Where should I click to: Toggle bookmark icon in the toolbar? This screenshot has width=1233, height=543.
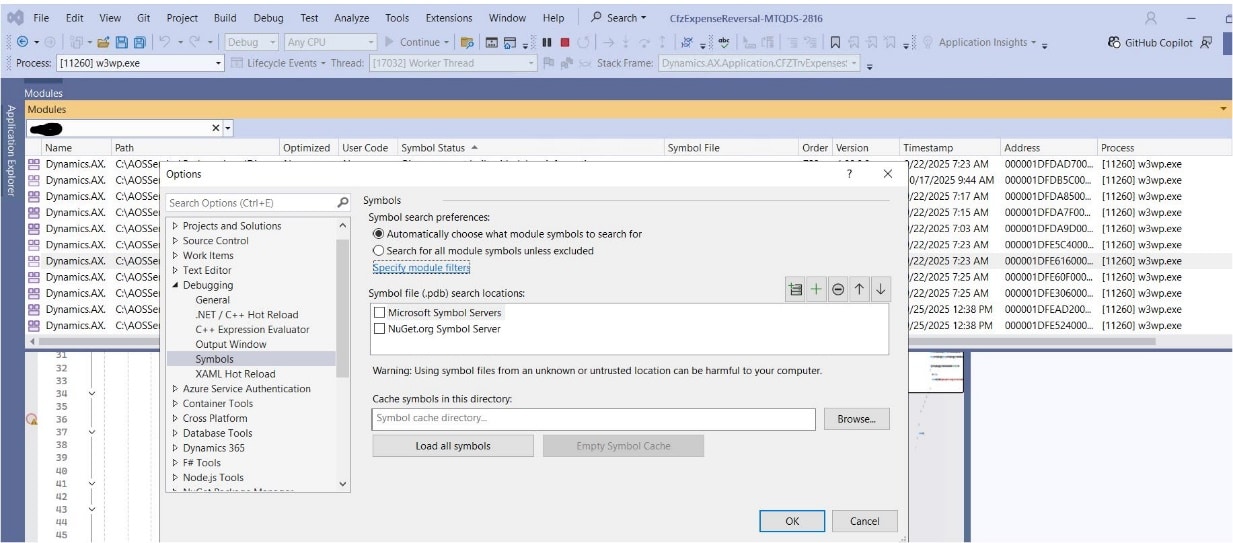835,42
